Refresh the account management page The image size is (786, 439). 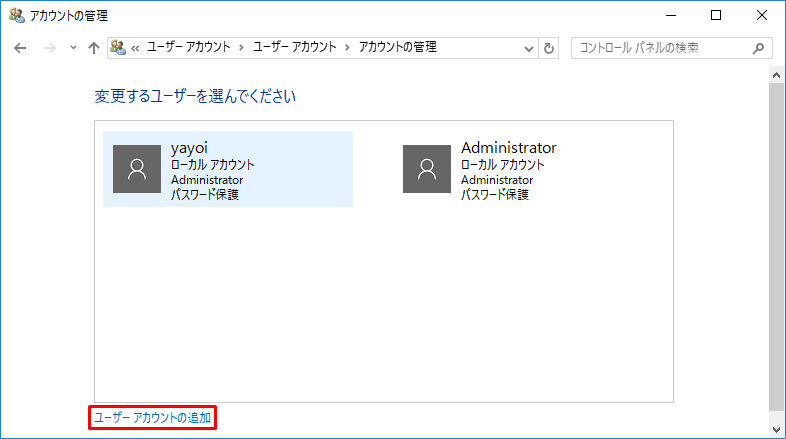click(549, 49)
